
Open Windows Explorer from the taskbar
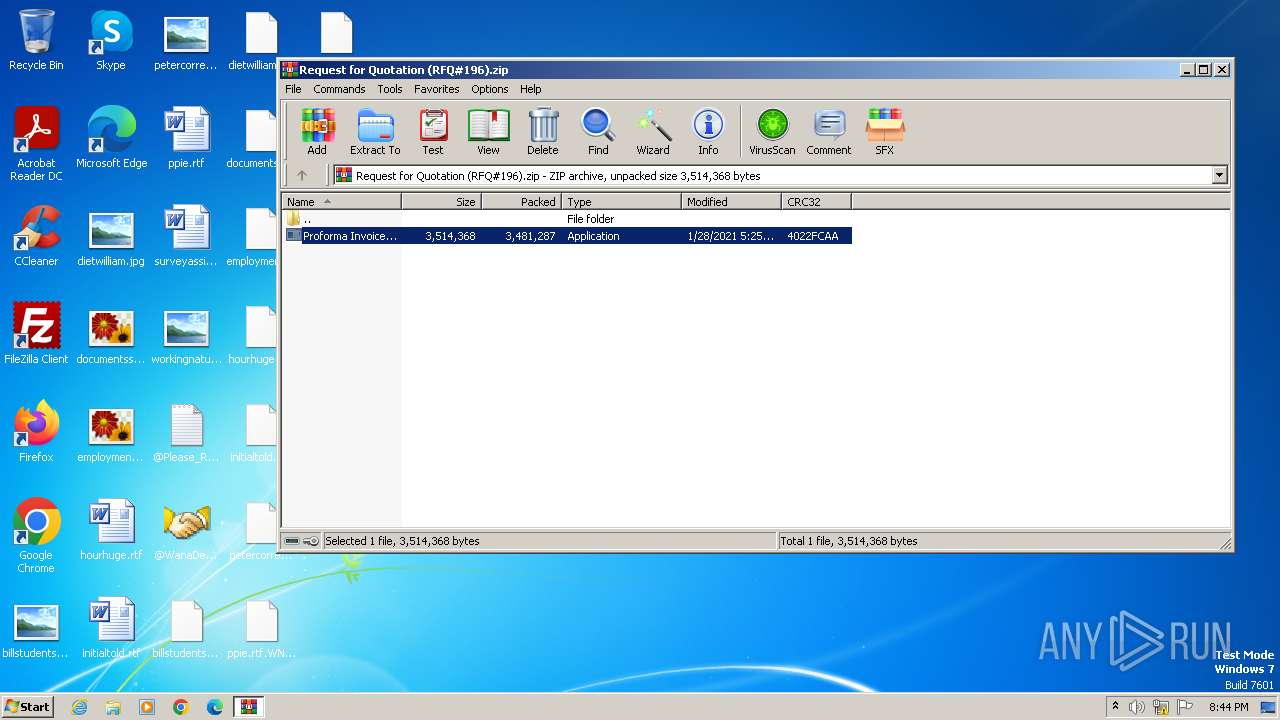tap(113, 707)
